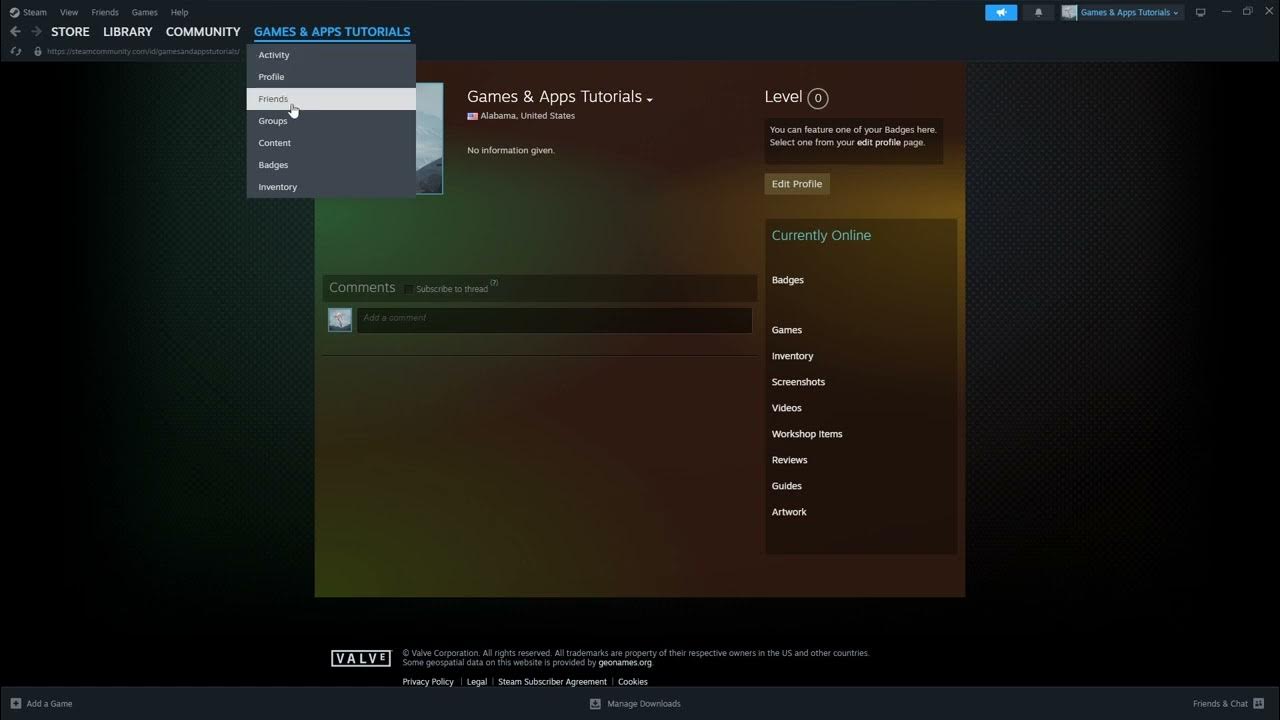Open the profile name dropdown arrow

649,99
